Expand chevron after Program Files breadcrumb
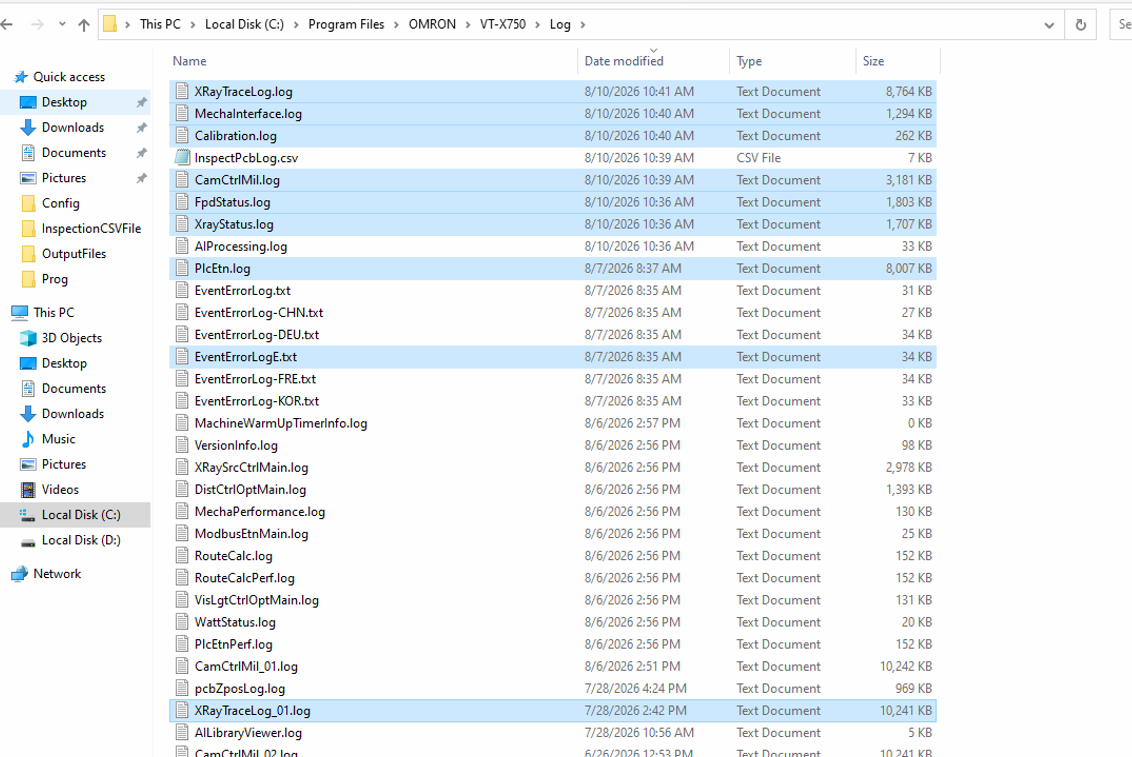Viewport: 1132px width, 757px height. click(x=396, y=25)
